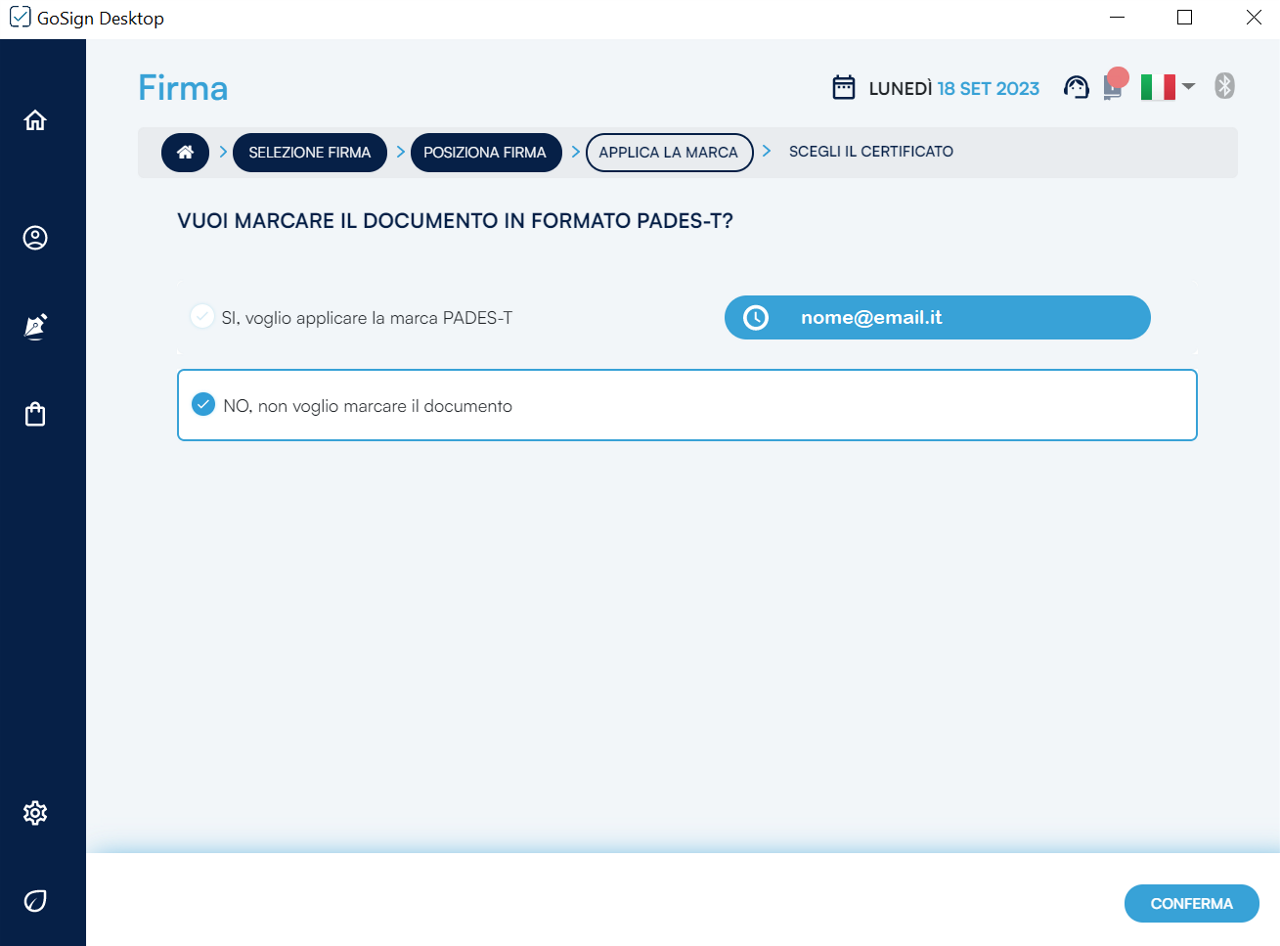The image size is (1280, 946).
Task: Click the nome@email.it timestamp account field
Action: point(937,318)
